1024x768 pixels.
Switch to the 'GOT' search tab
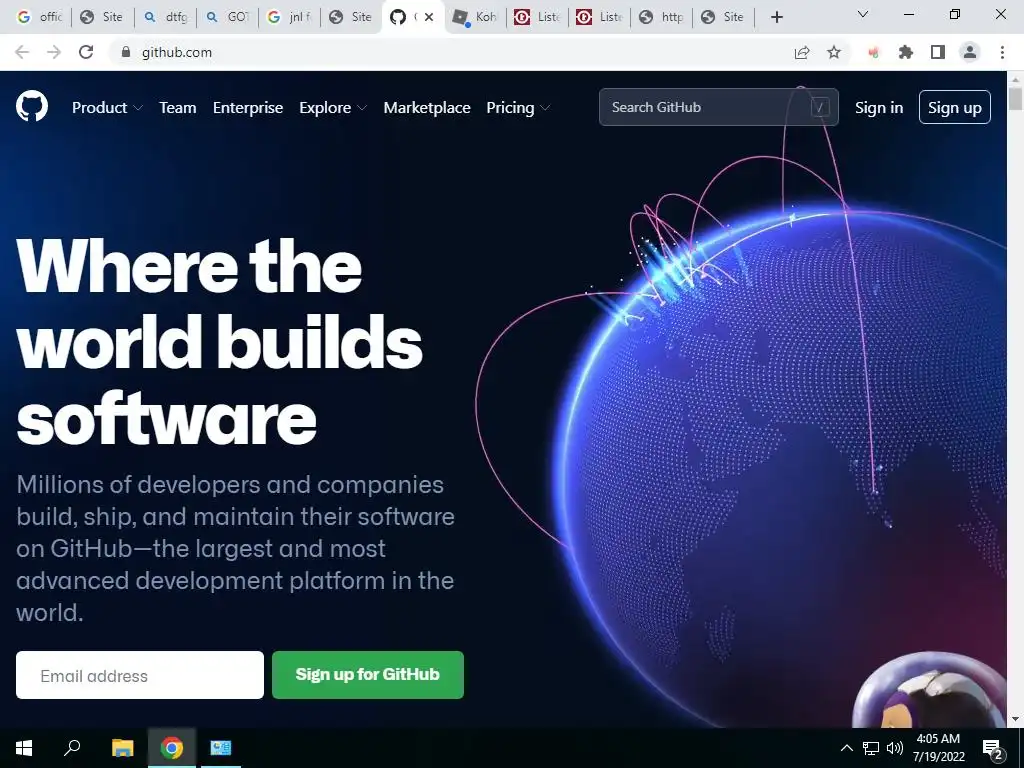click(228, 17)
